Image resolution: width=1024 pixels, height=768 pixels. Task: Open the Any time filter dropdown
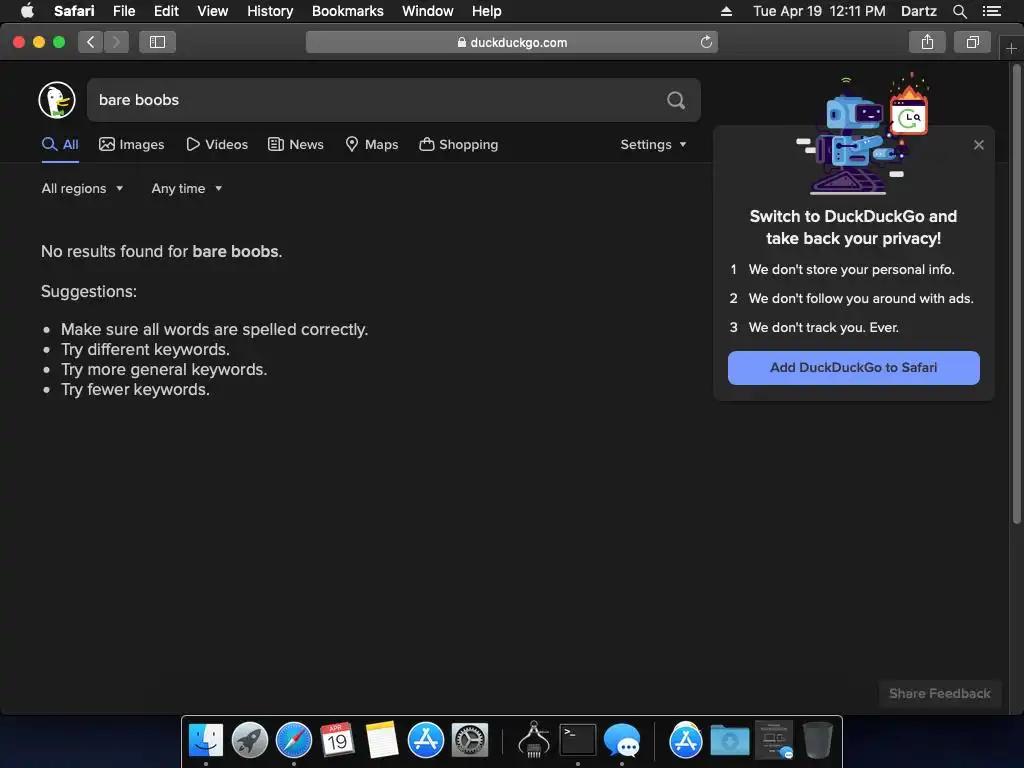coord(187,188)
